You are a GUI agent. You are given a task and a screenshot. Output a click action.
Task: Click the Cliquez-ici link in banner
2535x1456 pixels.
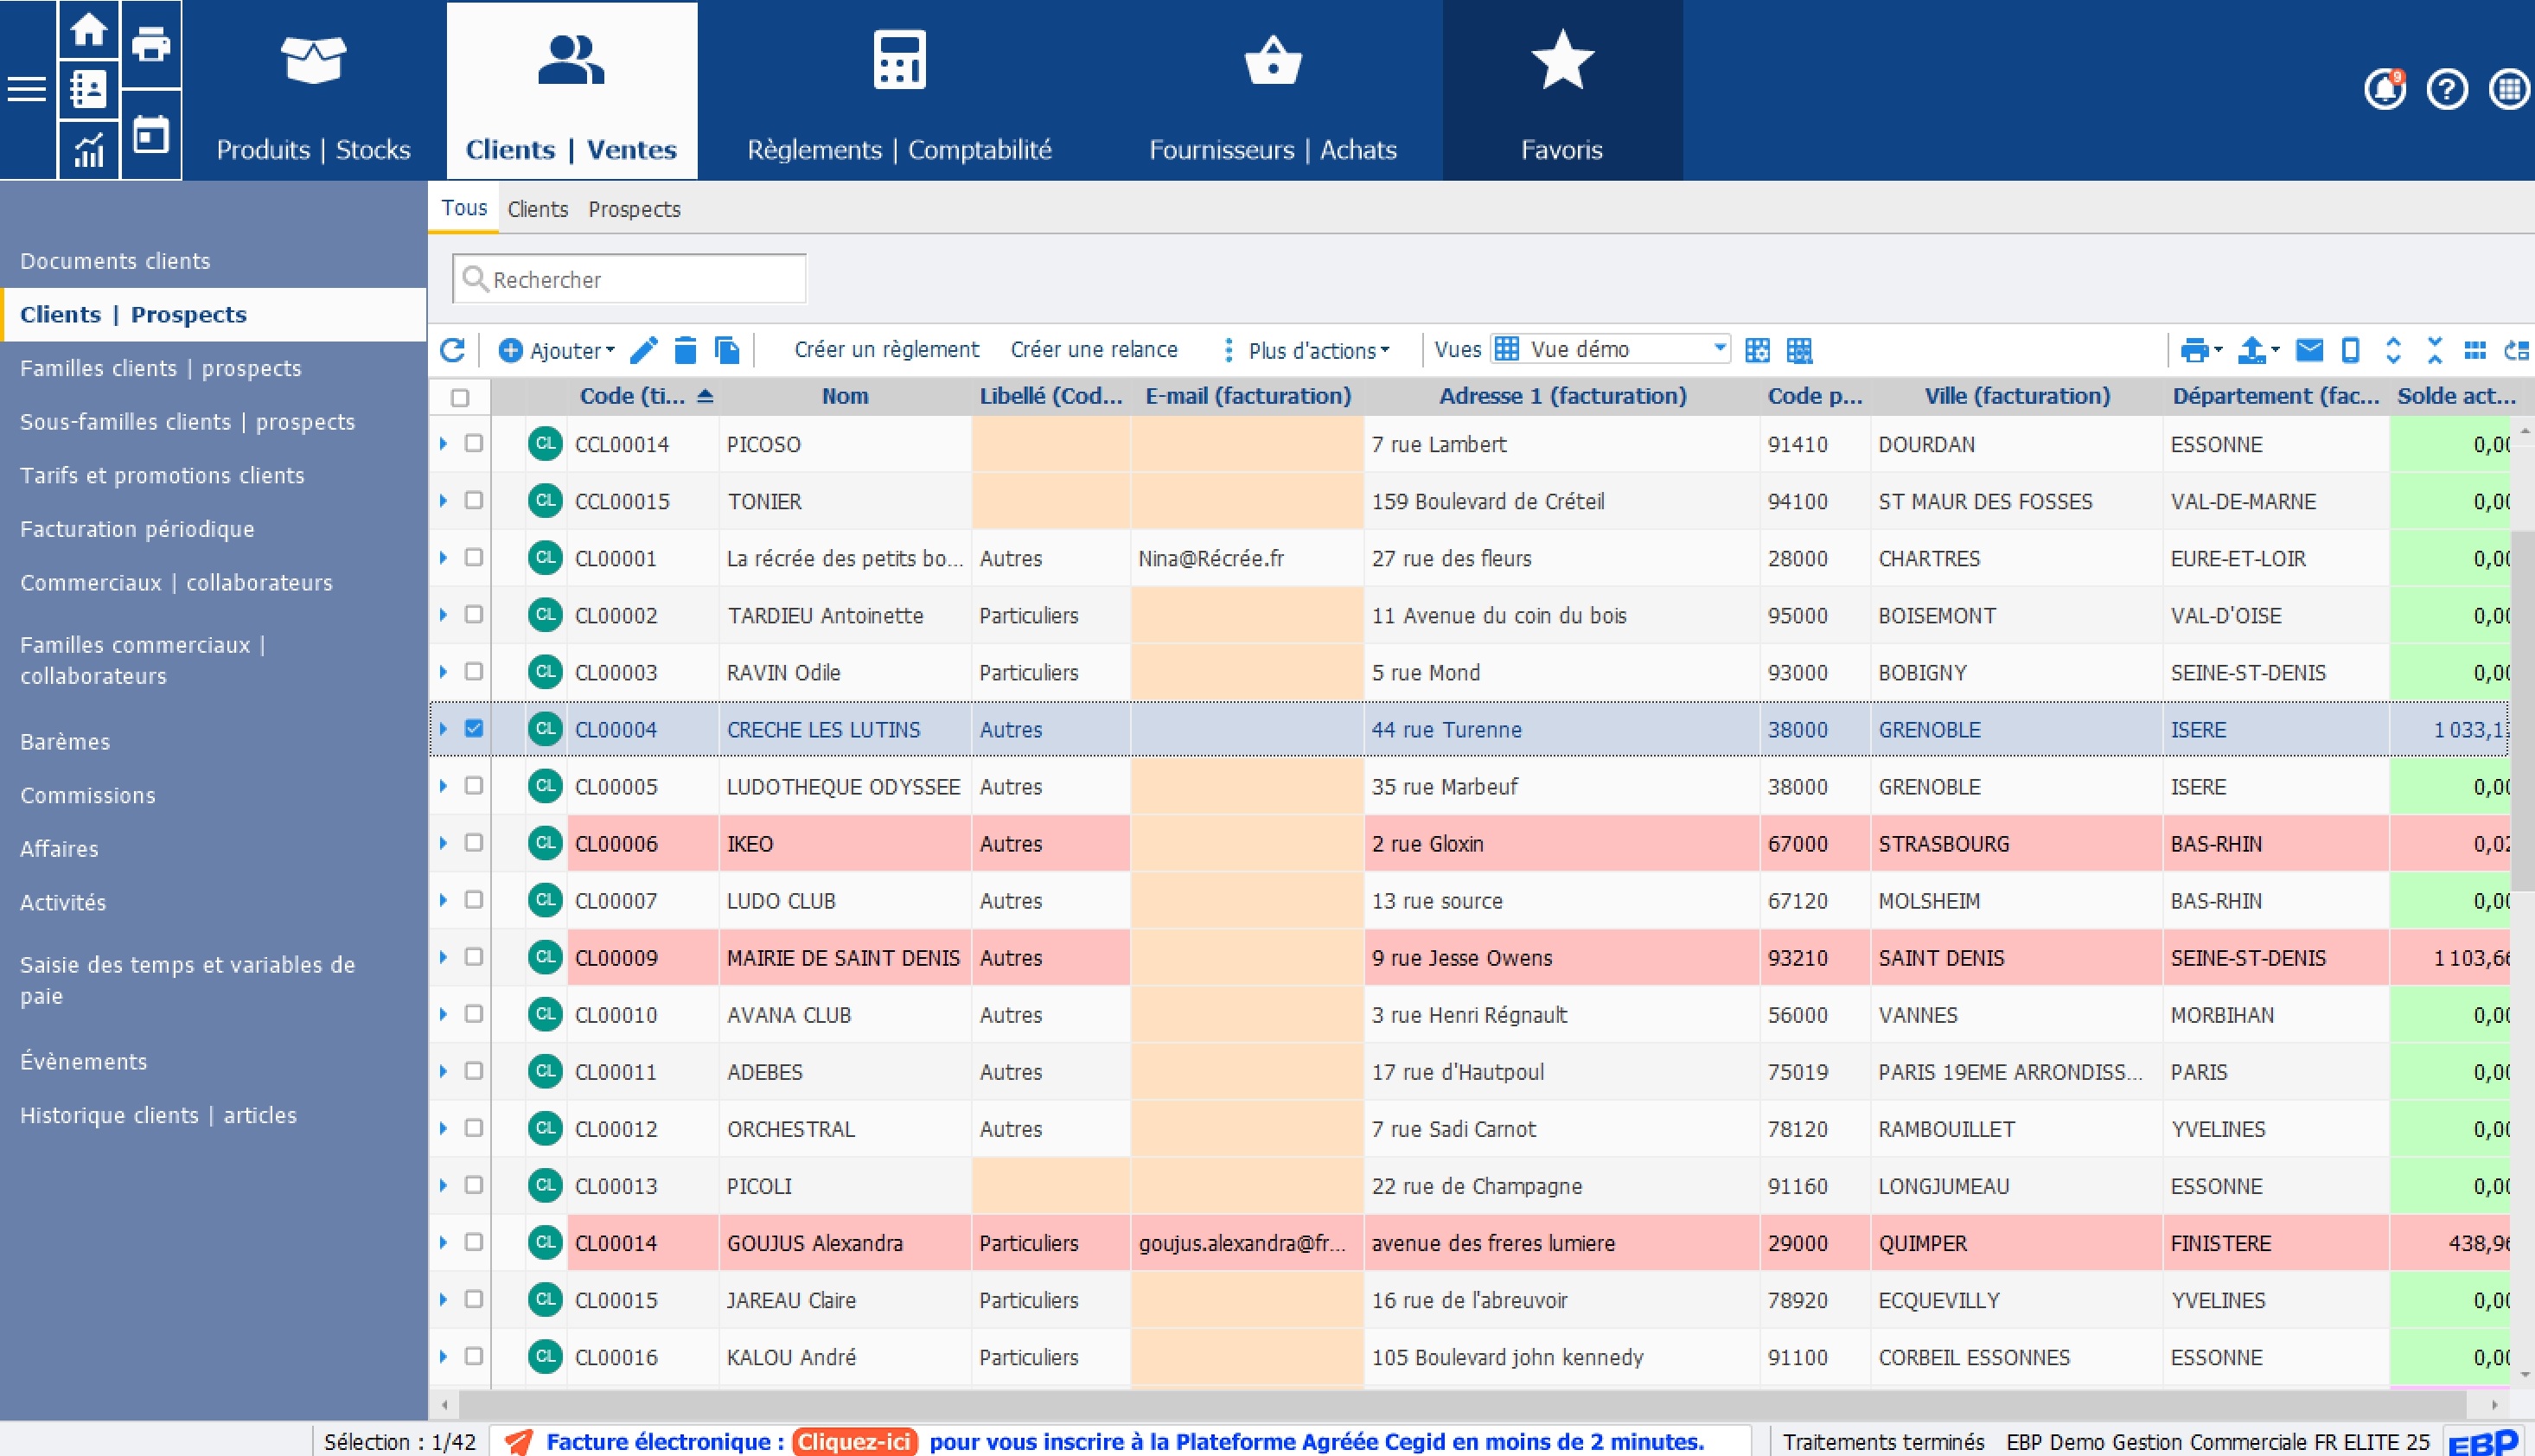[x=854, y=1441]
